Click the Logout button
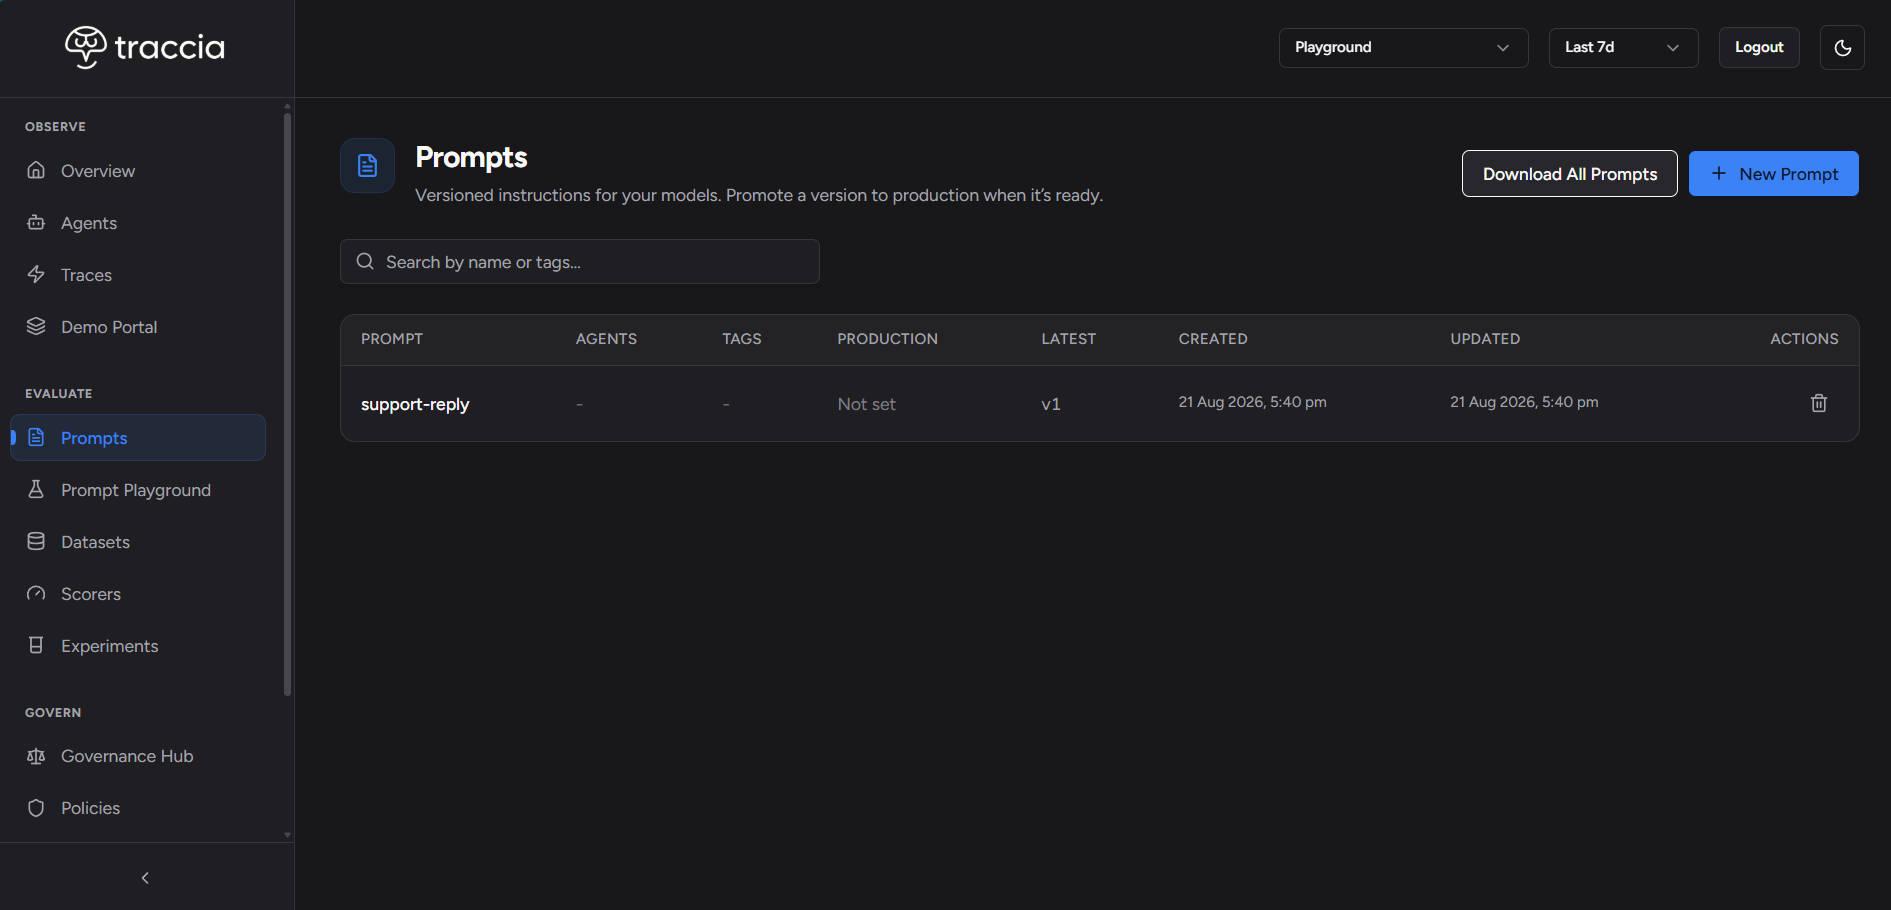The width and height of the screenshot is (1891, 910). click(x=1759, y=47)
